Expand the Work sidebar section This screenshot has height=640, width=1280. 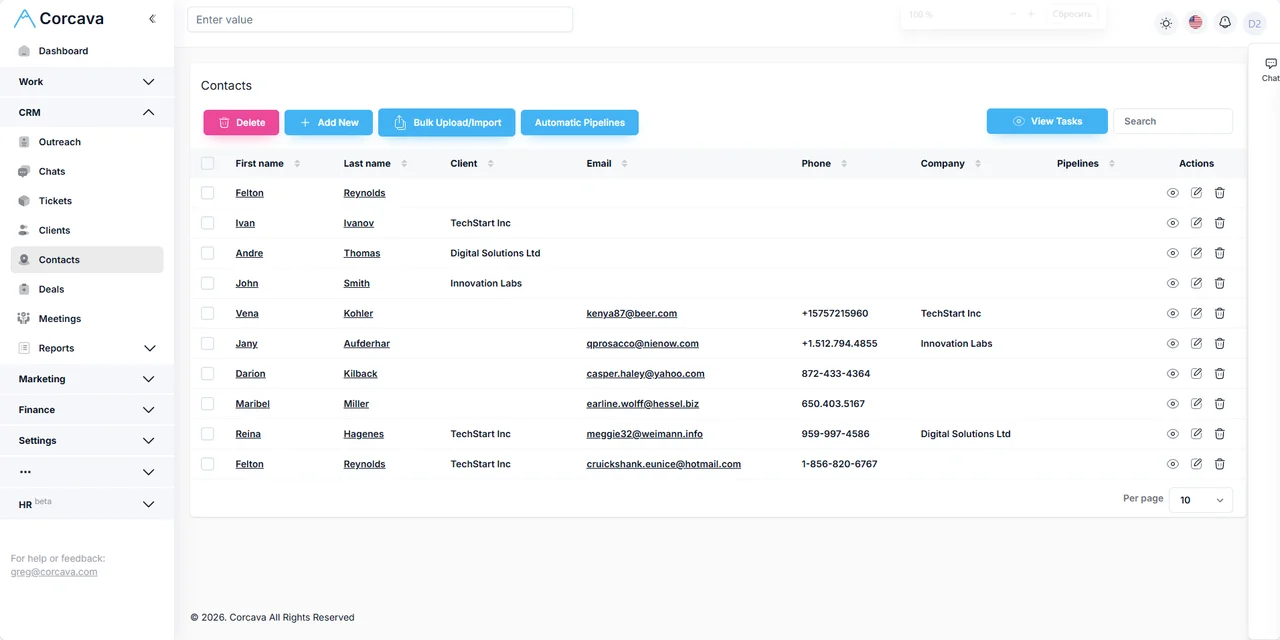point(87,82)
